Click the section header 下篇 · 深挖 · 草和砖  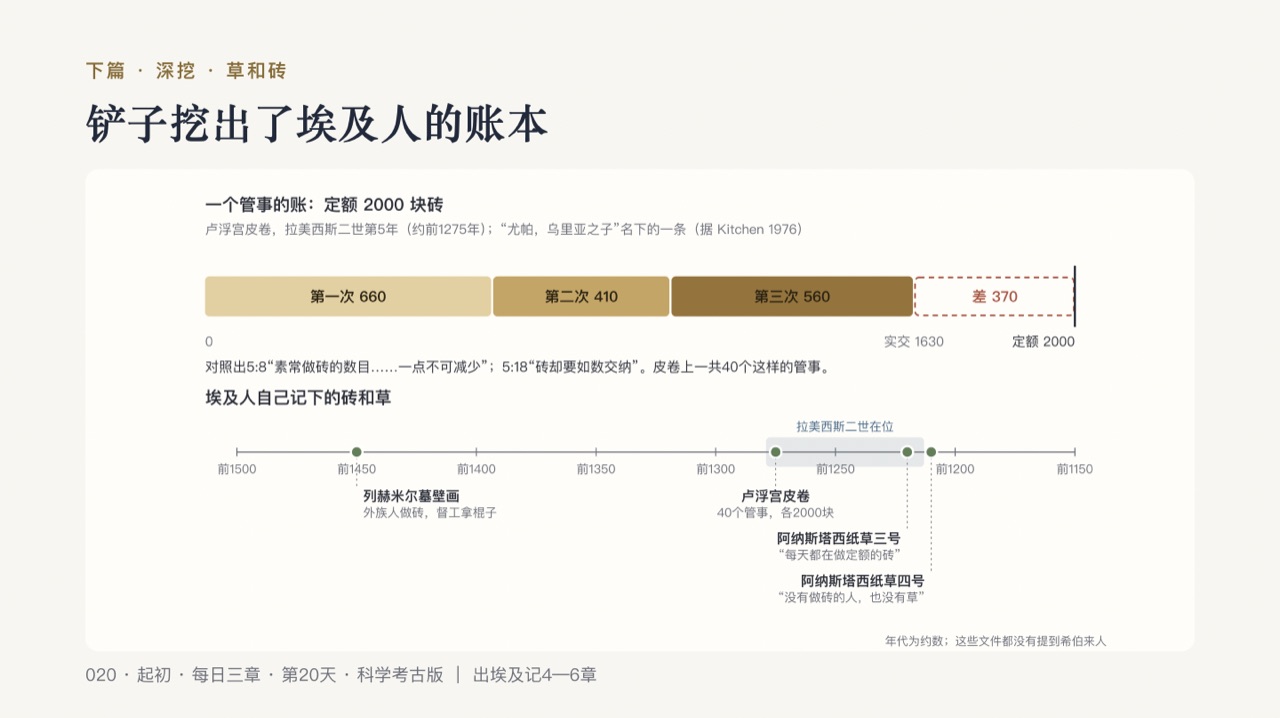pos(186,71)
